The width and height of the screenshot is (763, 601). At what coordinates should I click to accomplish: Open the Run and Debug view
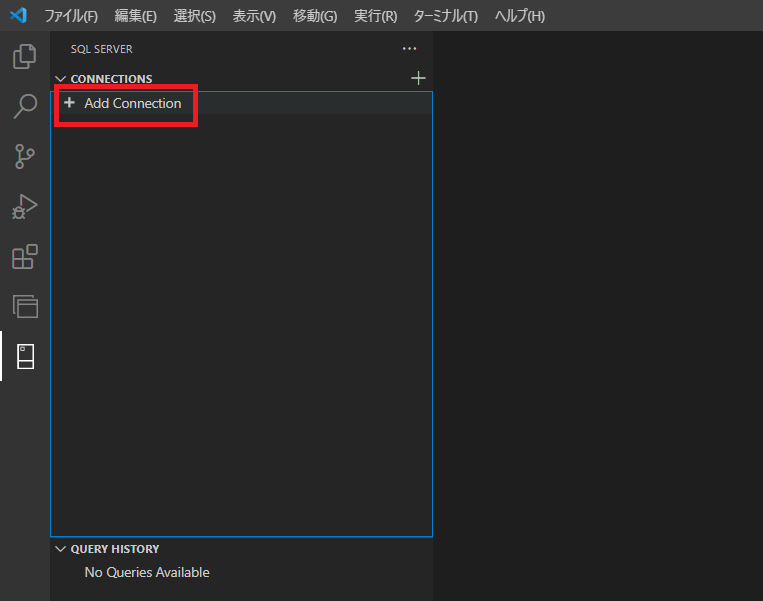pos(25,206)
